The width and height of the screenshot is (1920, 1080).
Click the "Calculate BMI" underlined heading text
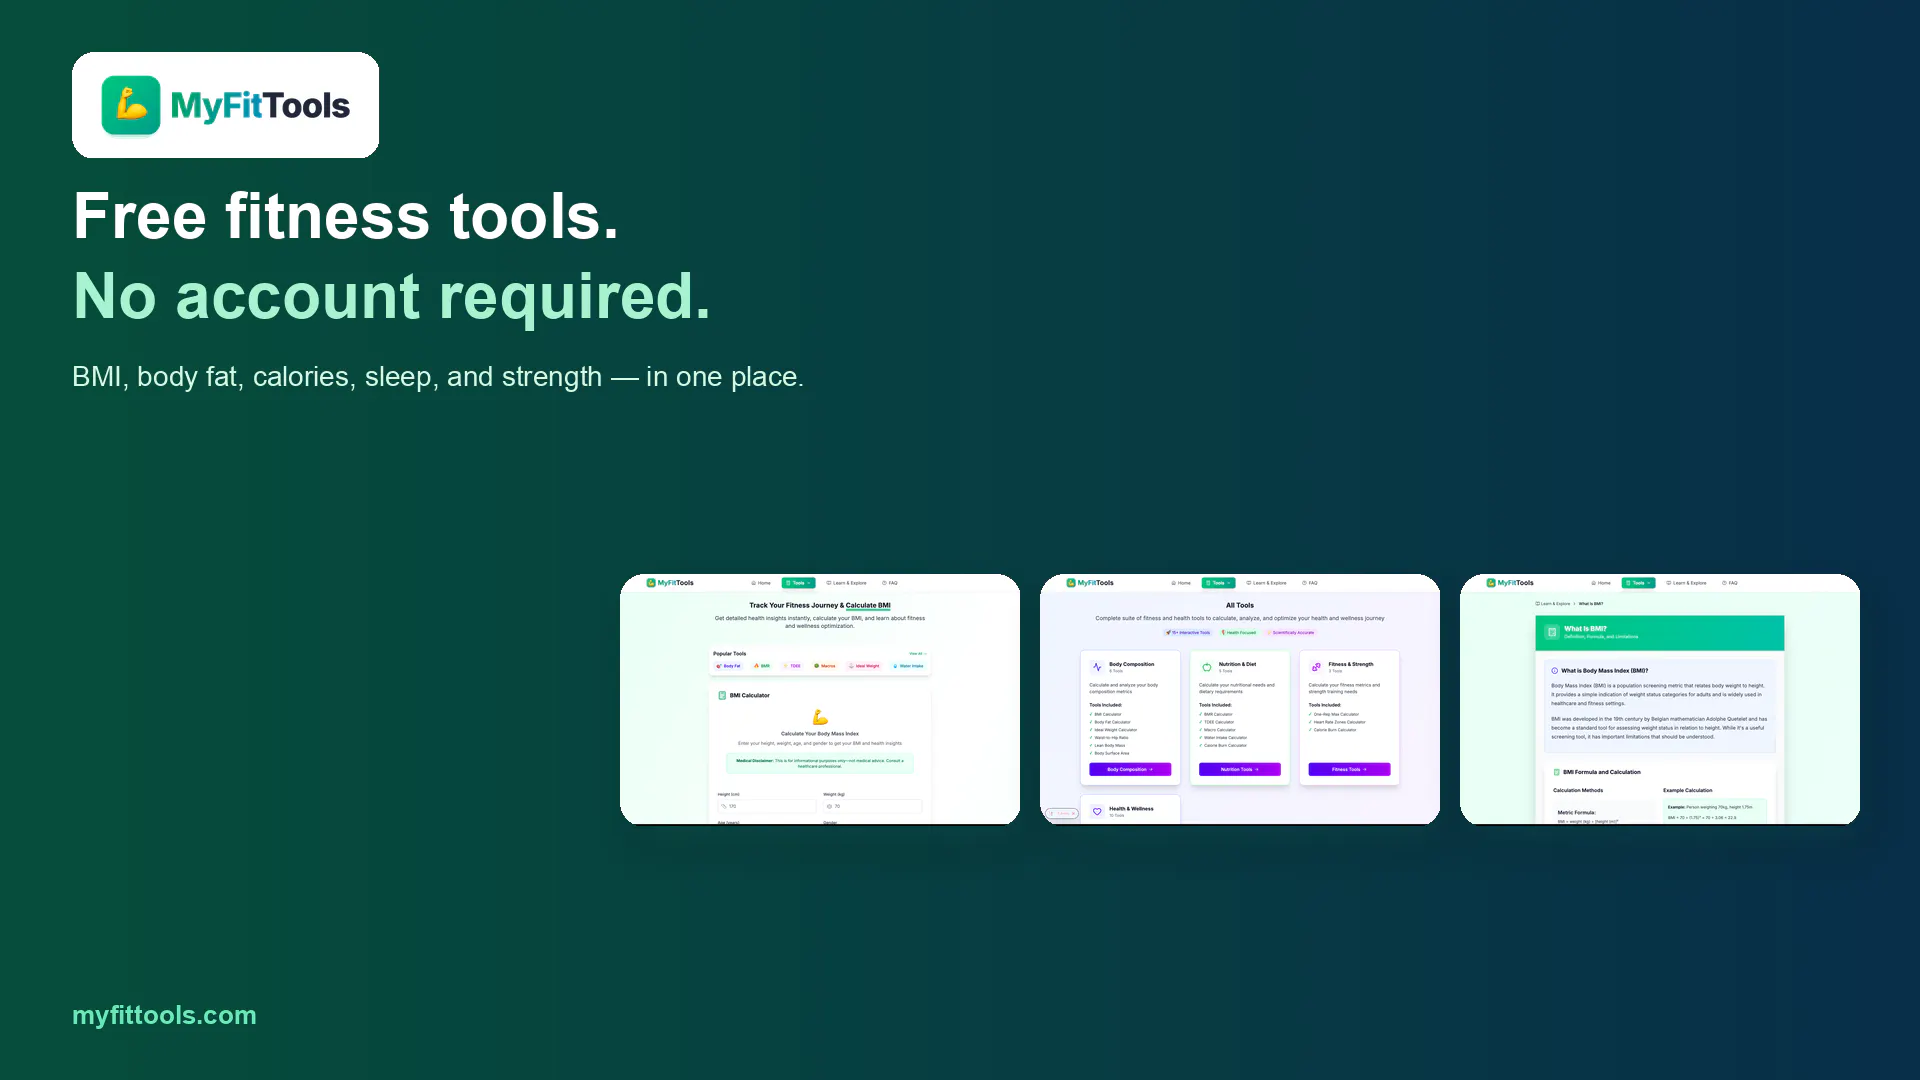(868, 605)
